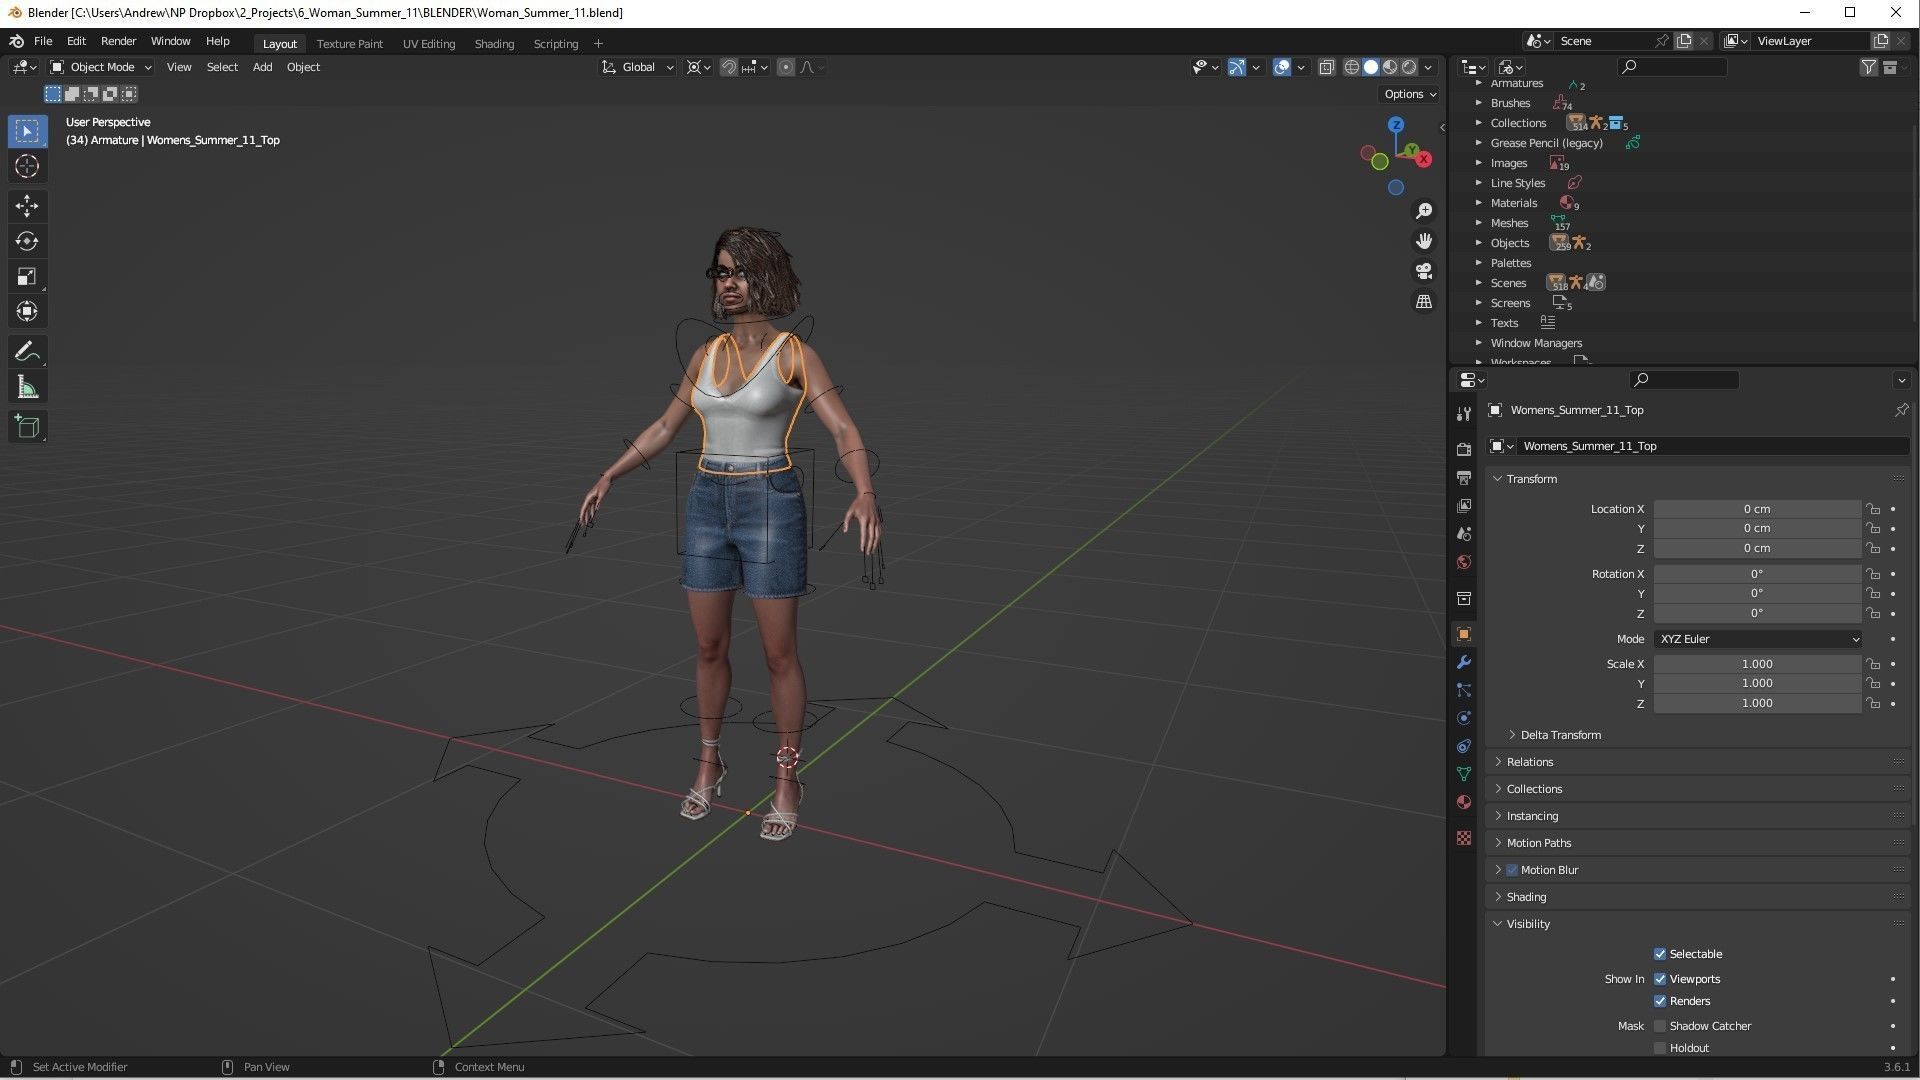Open the Render properties tab

[1464, 449]
